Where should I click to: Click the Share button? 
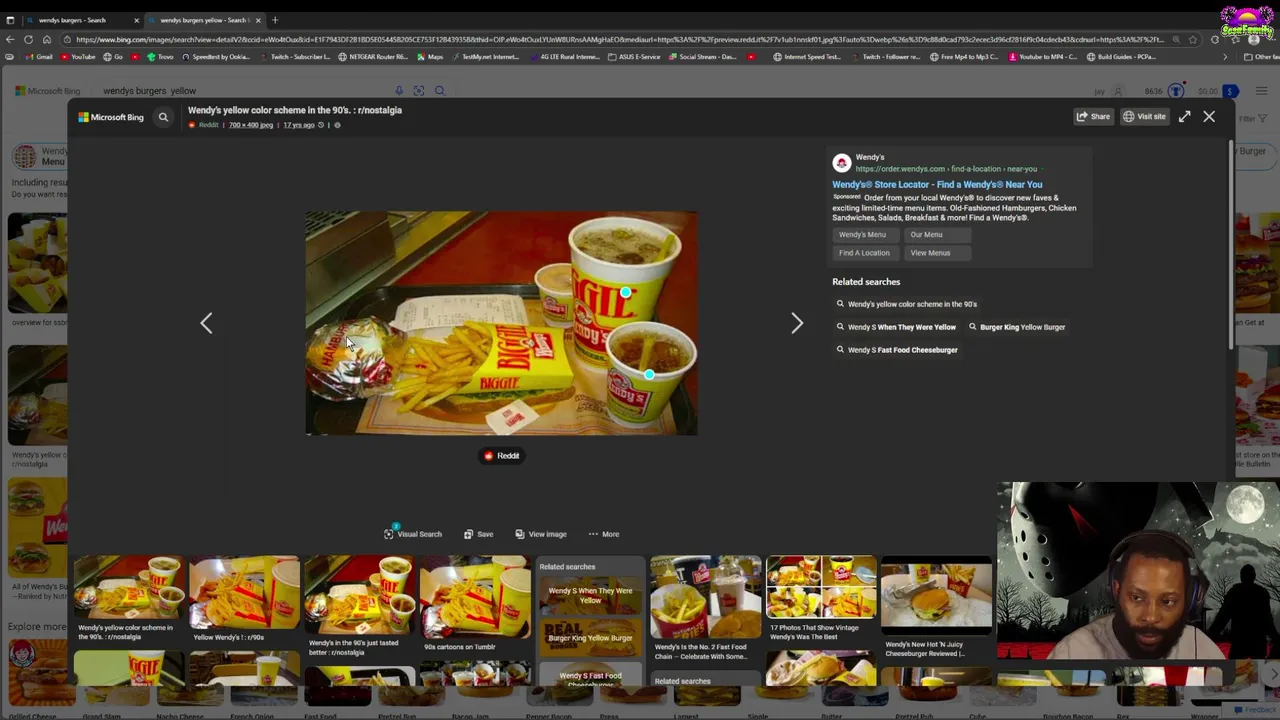[1093, 116]
